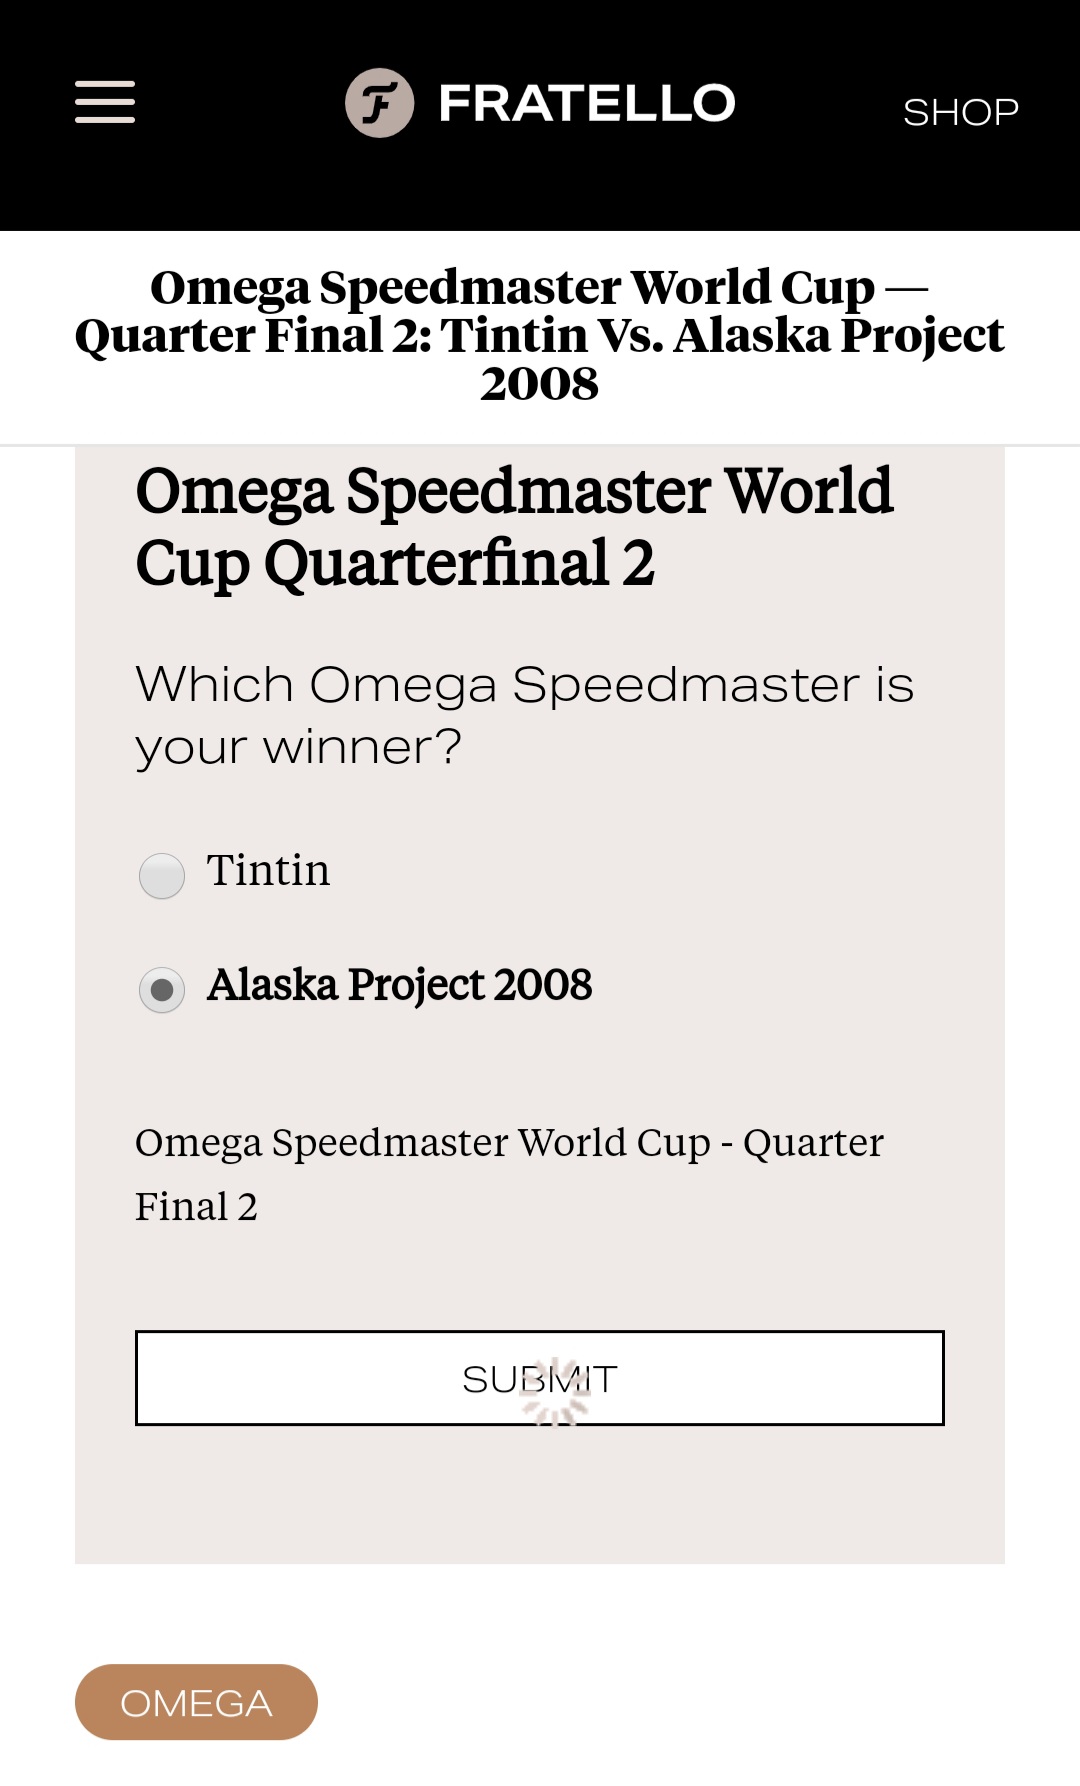The image size is (1080, 1786).
Task: Click the loading spinner on Submit
Action: coord(556,1391)
